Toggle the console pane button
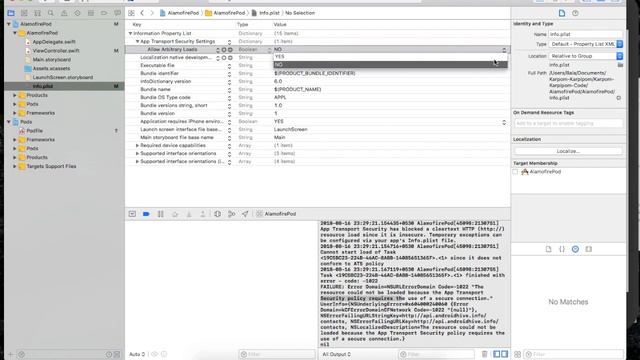 [504, 354]
